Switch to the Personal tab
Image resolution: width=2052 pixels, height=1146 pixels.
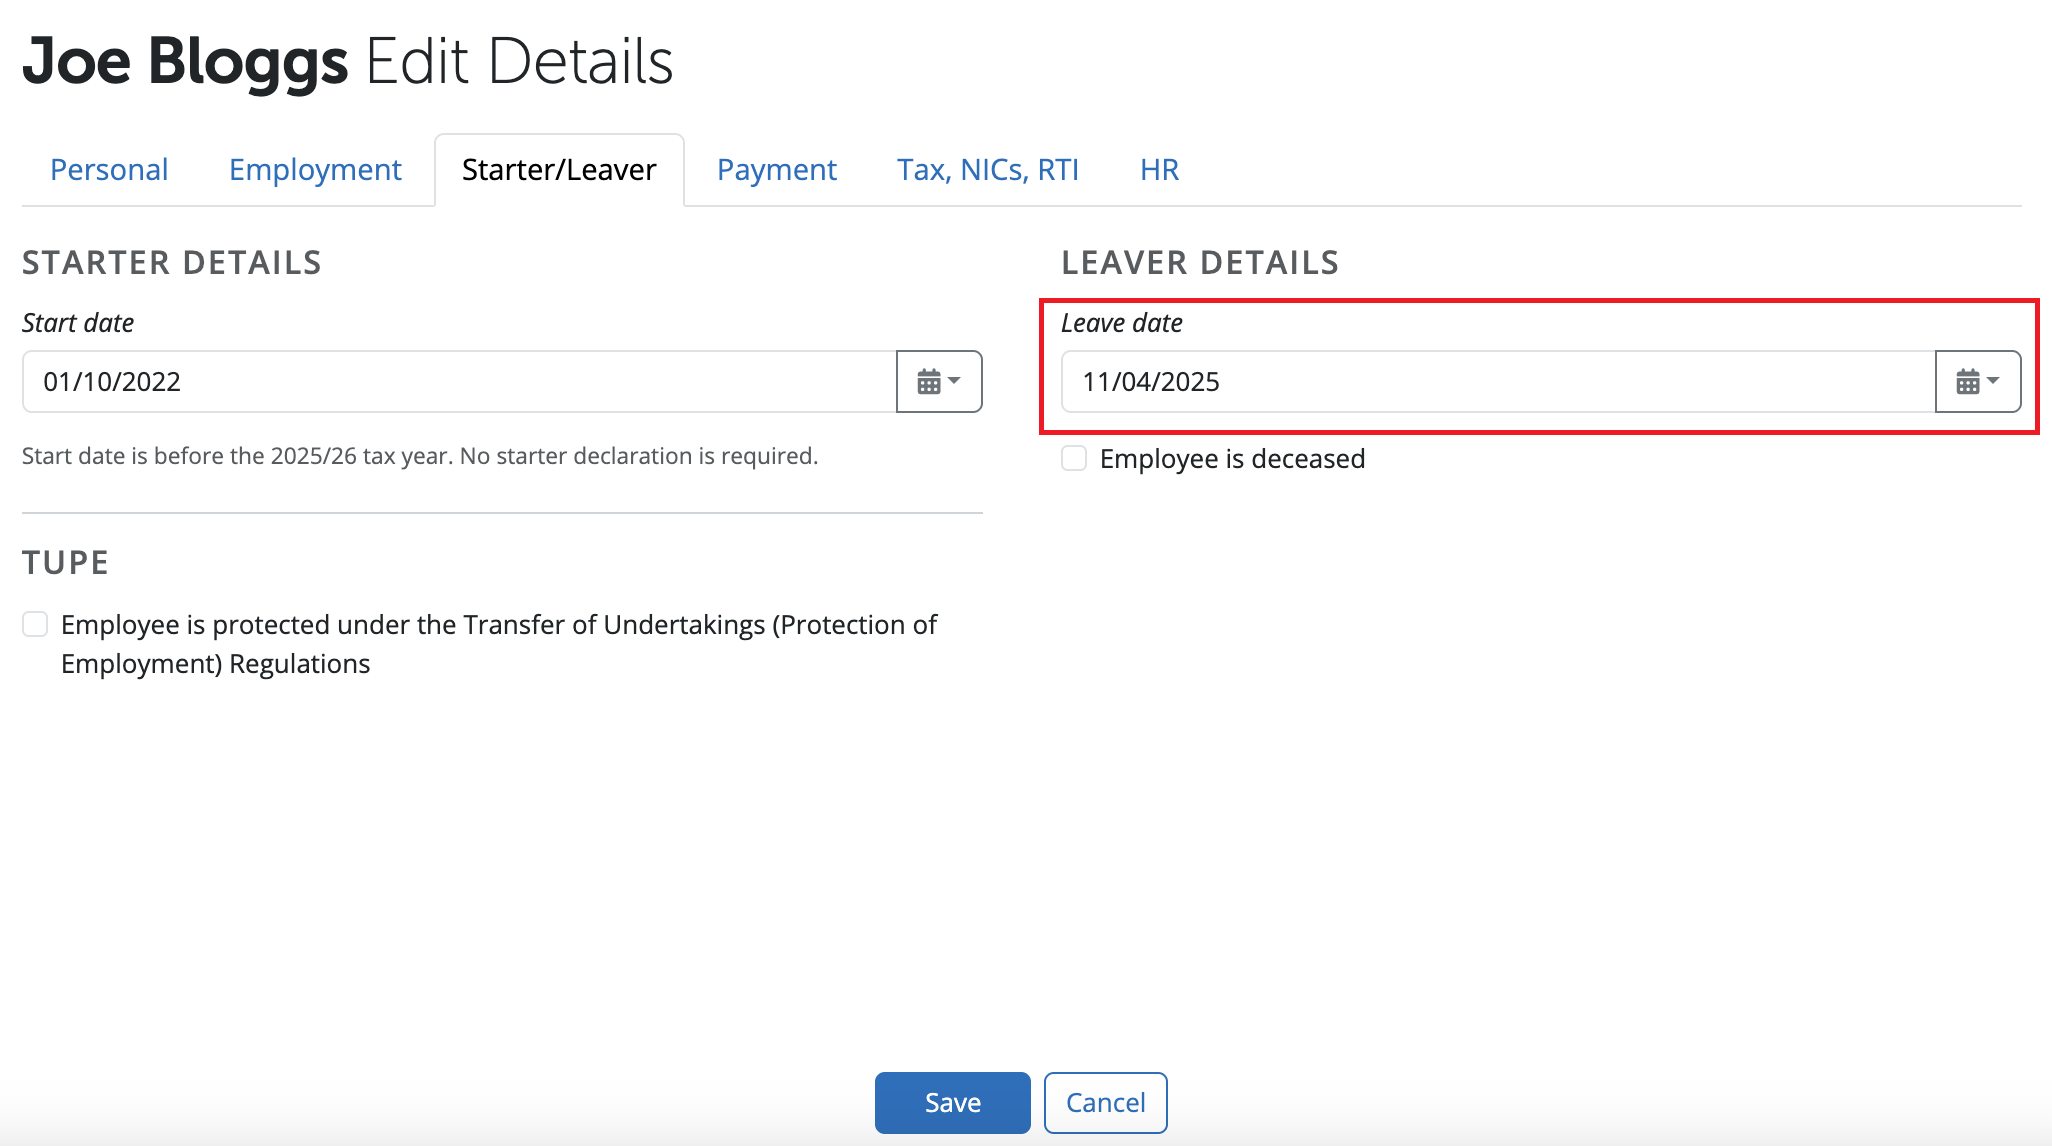tap(109, 169)
